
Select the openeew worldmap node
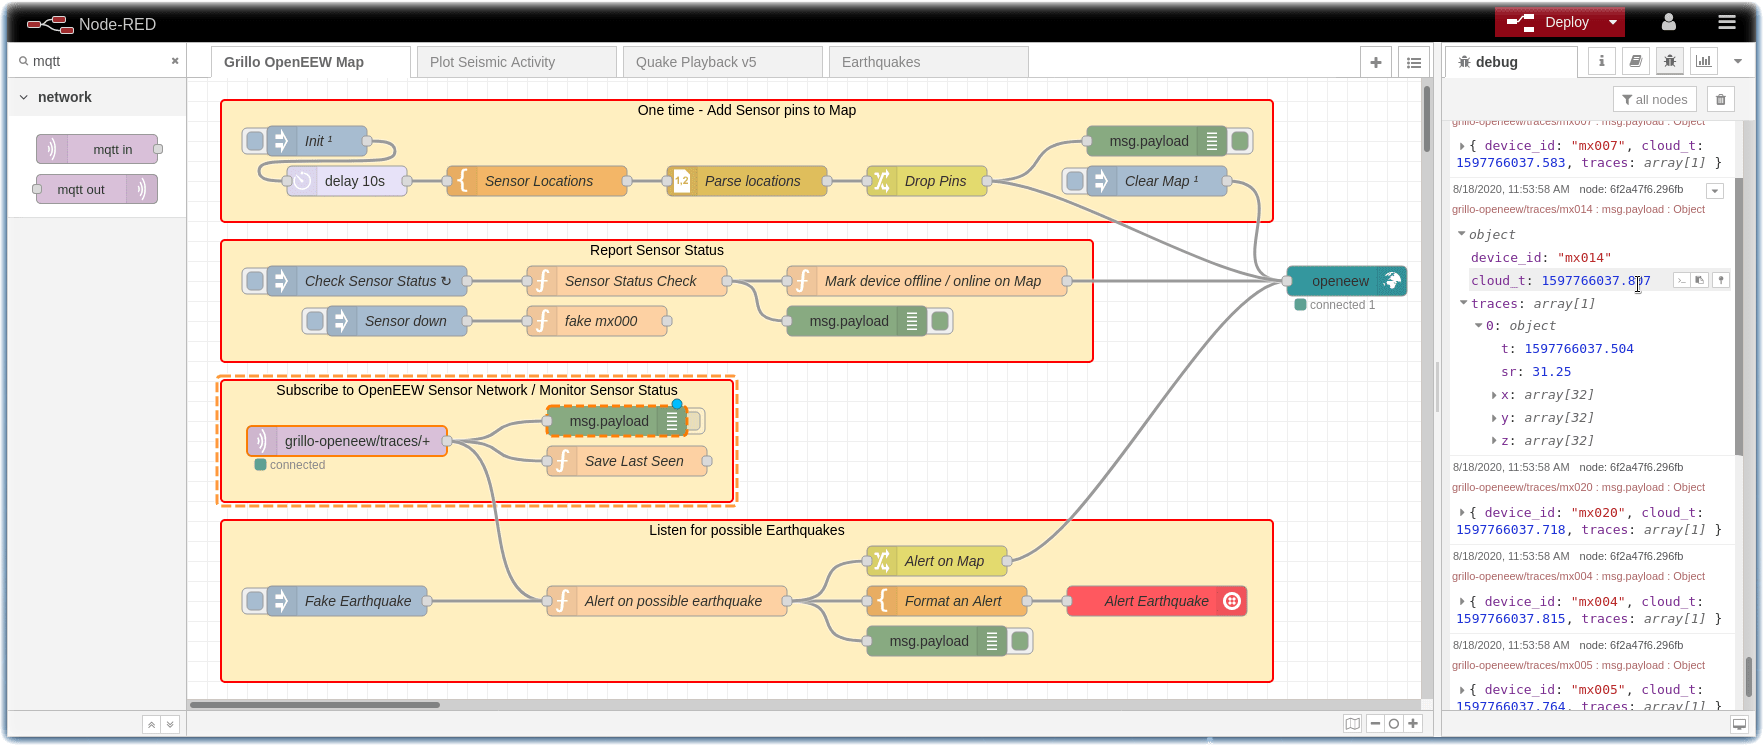point(1347,281)
